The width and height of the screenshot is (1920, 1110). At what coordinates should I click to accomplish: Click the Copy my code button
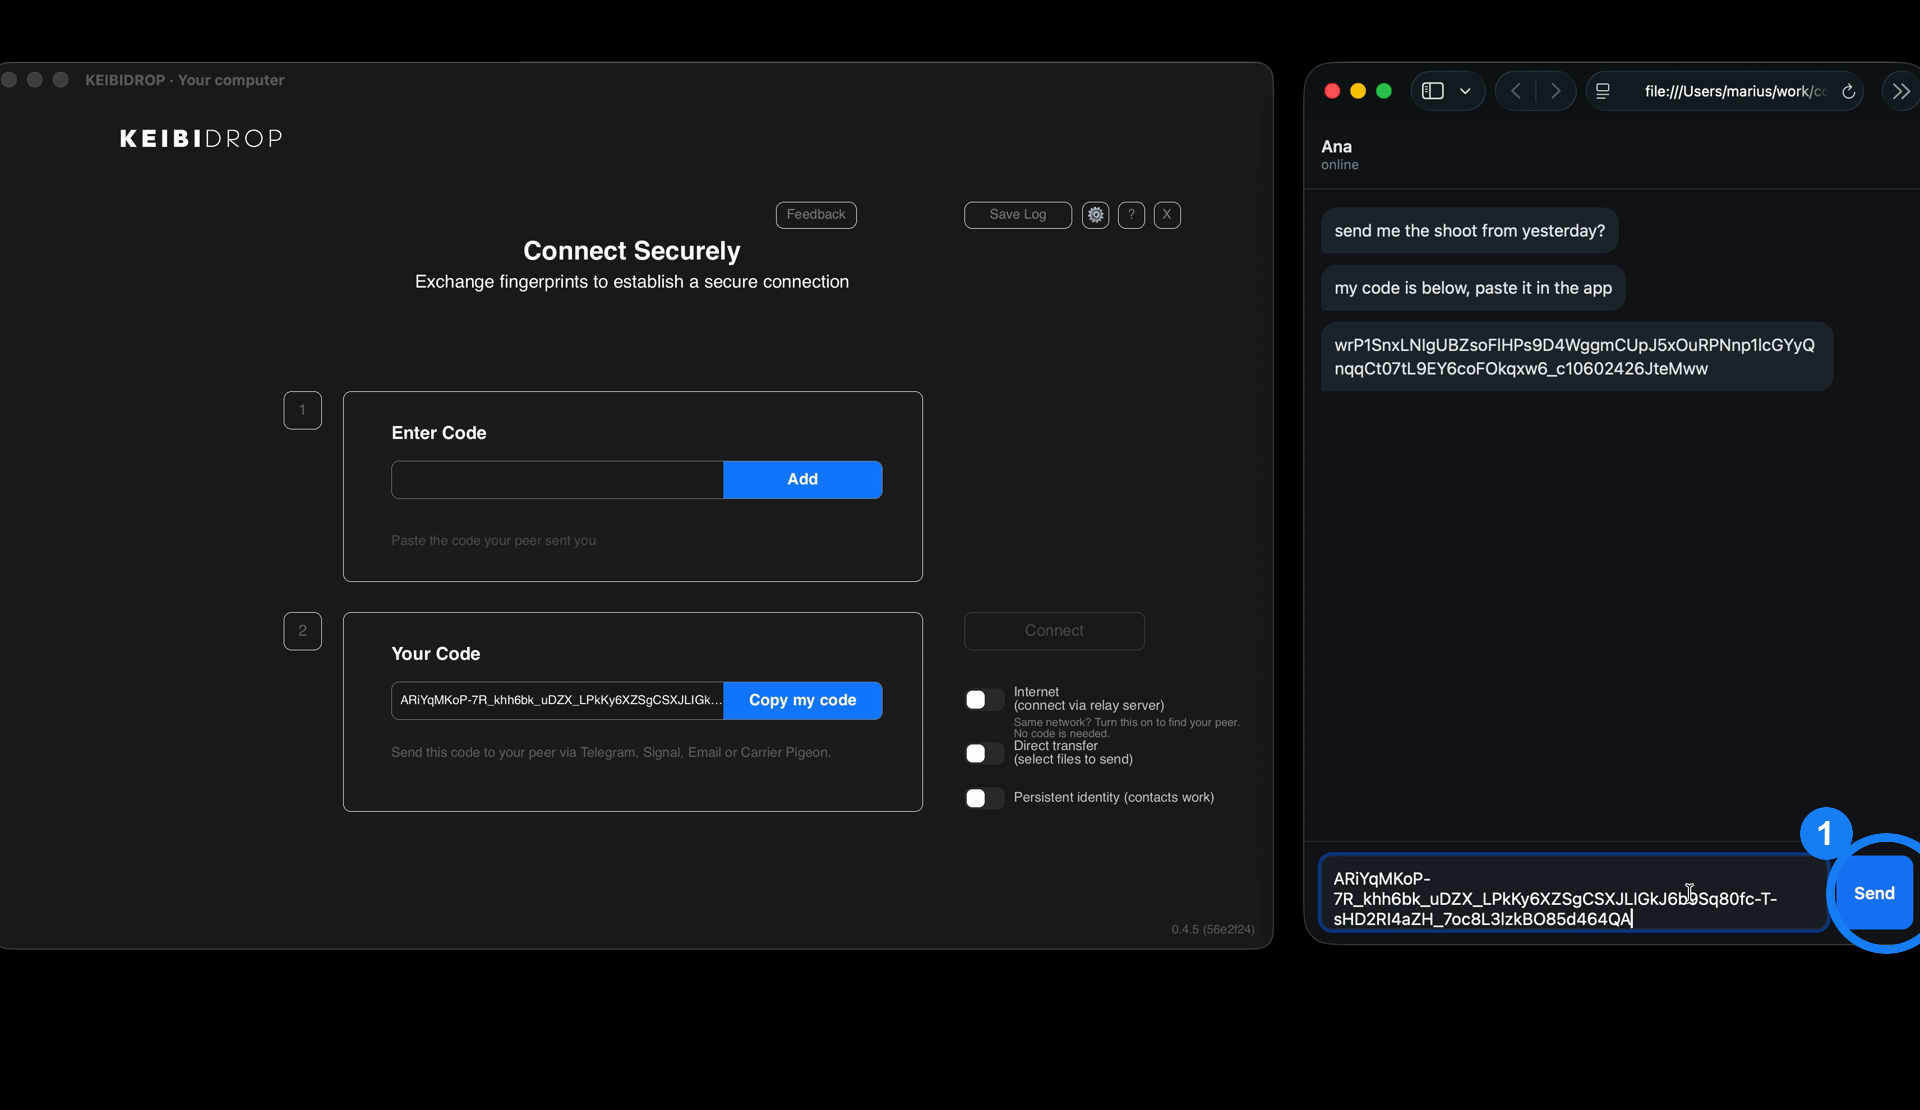[x=802, y=701]
